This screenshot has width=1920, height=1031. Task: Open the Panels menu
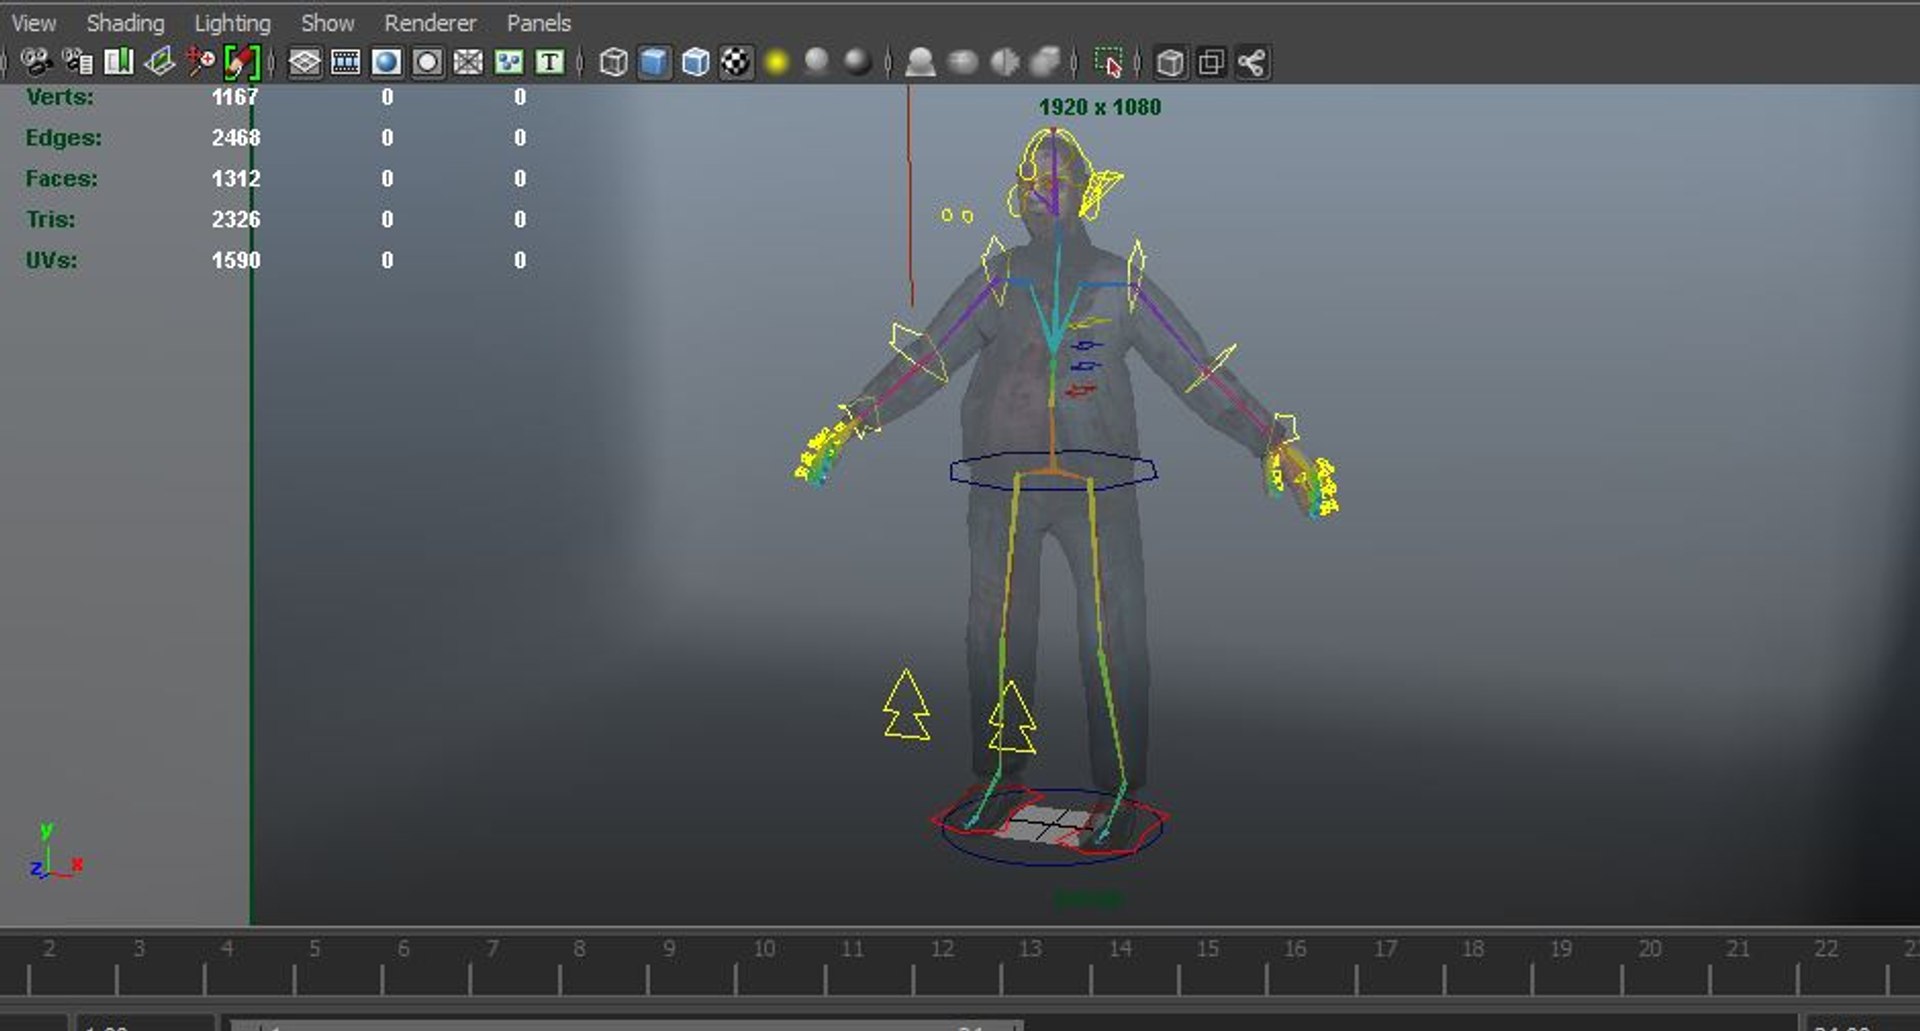tap(539, 22)
